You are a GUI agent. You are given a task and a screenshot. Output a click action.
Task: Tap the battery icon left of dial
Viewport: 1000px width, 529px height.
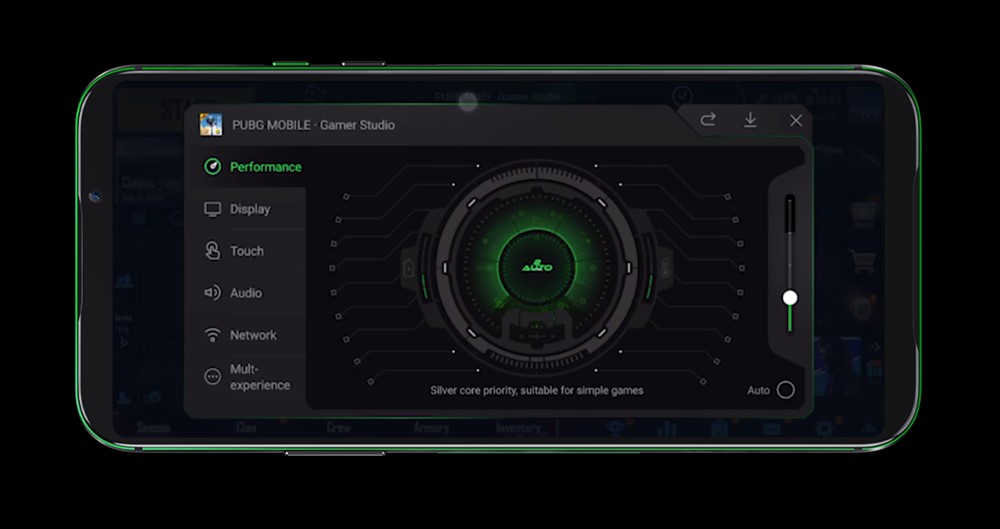click(x=408, y=267)
